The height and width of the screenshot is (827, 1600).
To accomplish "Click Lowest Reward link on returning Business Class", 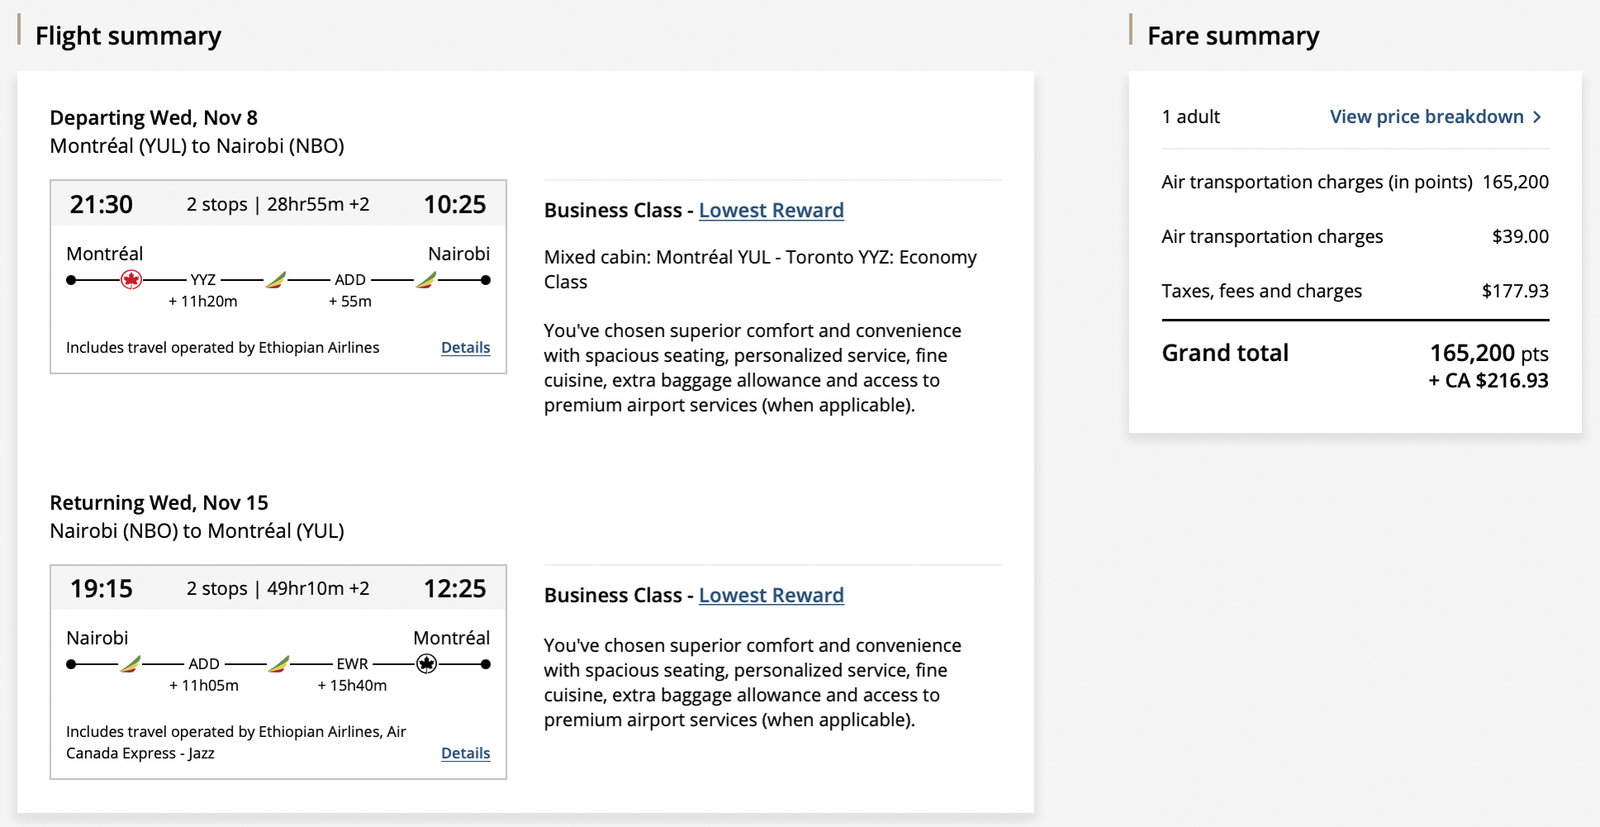I will click(771, 595).
